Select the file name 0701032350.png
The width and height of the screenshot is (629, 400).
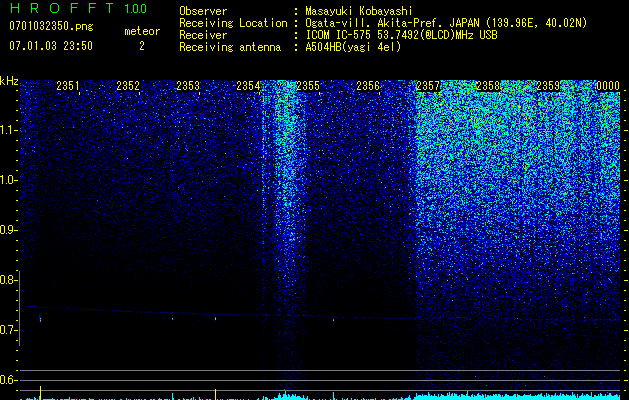51,26
